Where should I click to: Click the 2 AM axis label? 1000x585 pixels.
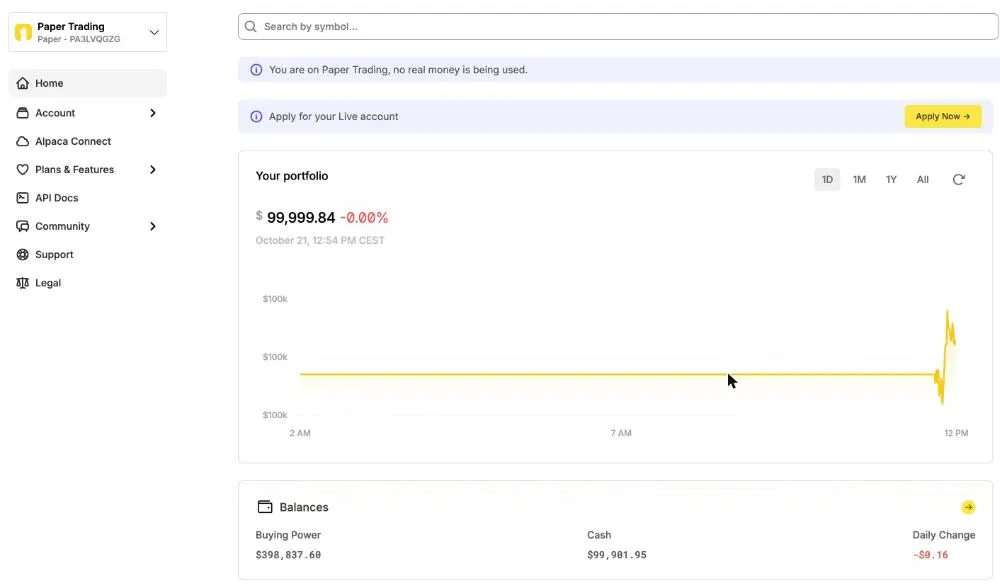click(x=300, y=433)
